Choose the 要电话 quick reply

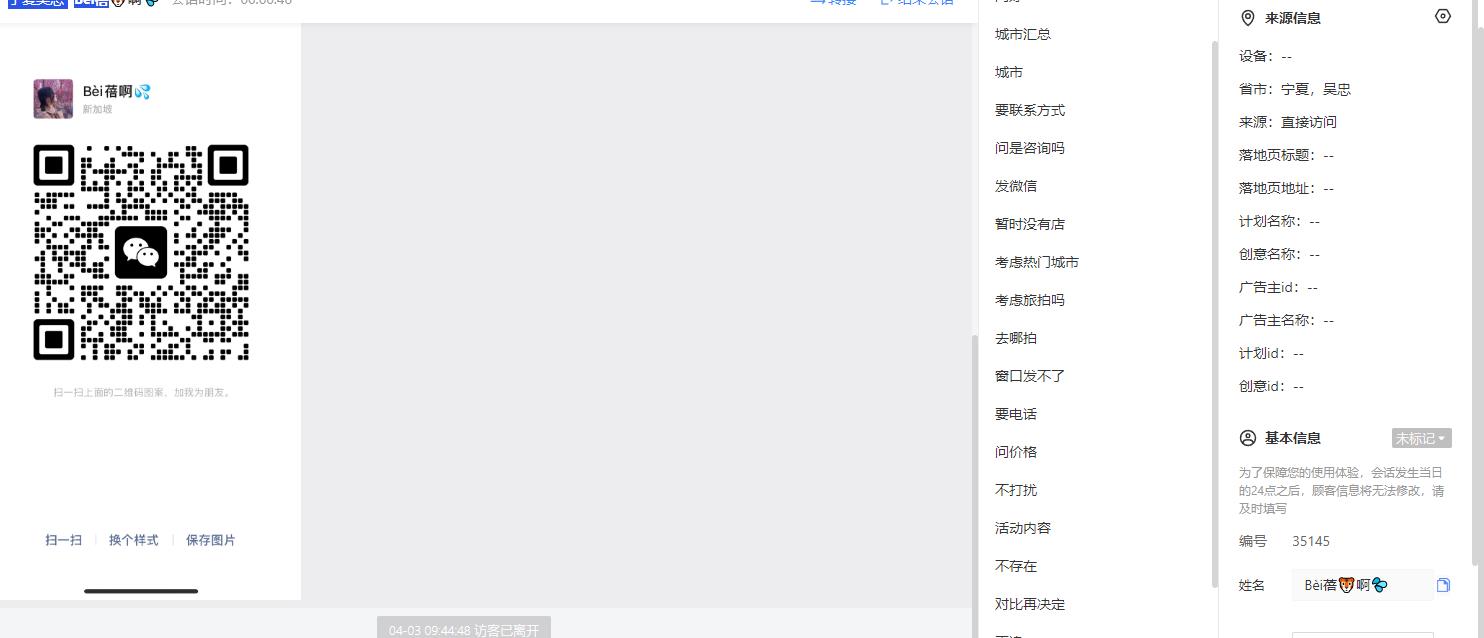pos(1016,414)
